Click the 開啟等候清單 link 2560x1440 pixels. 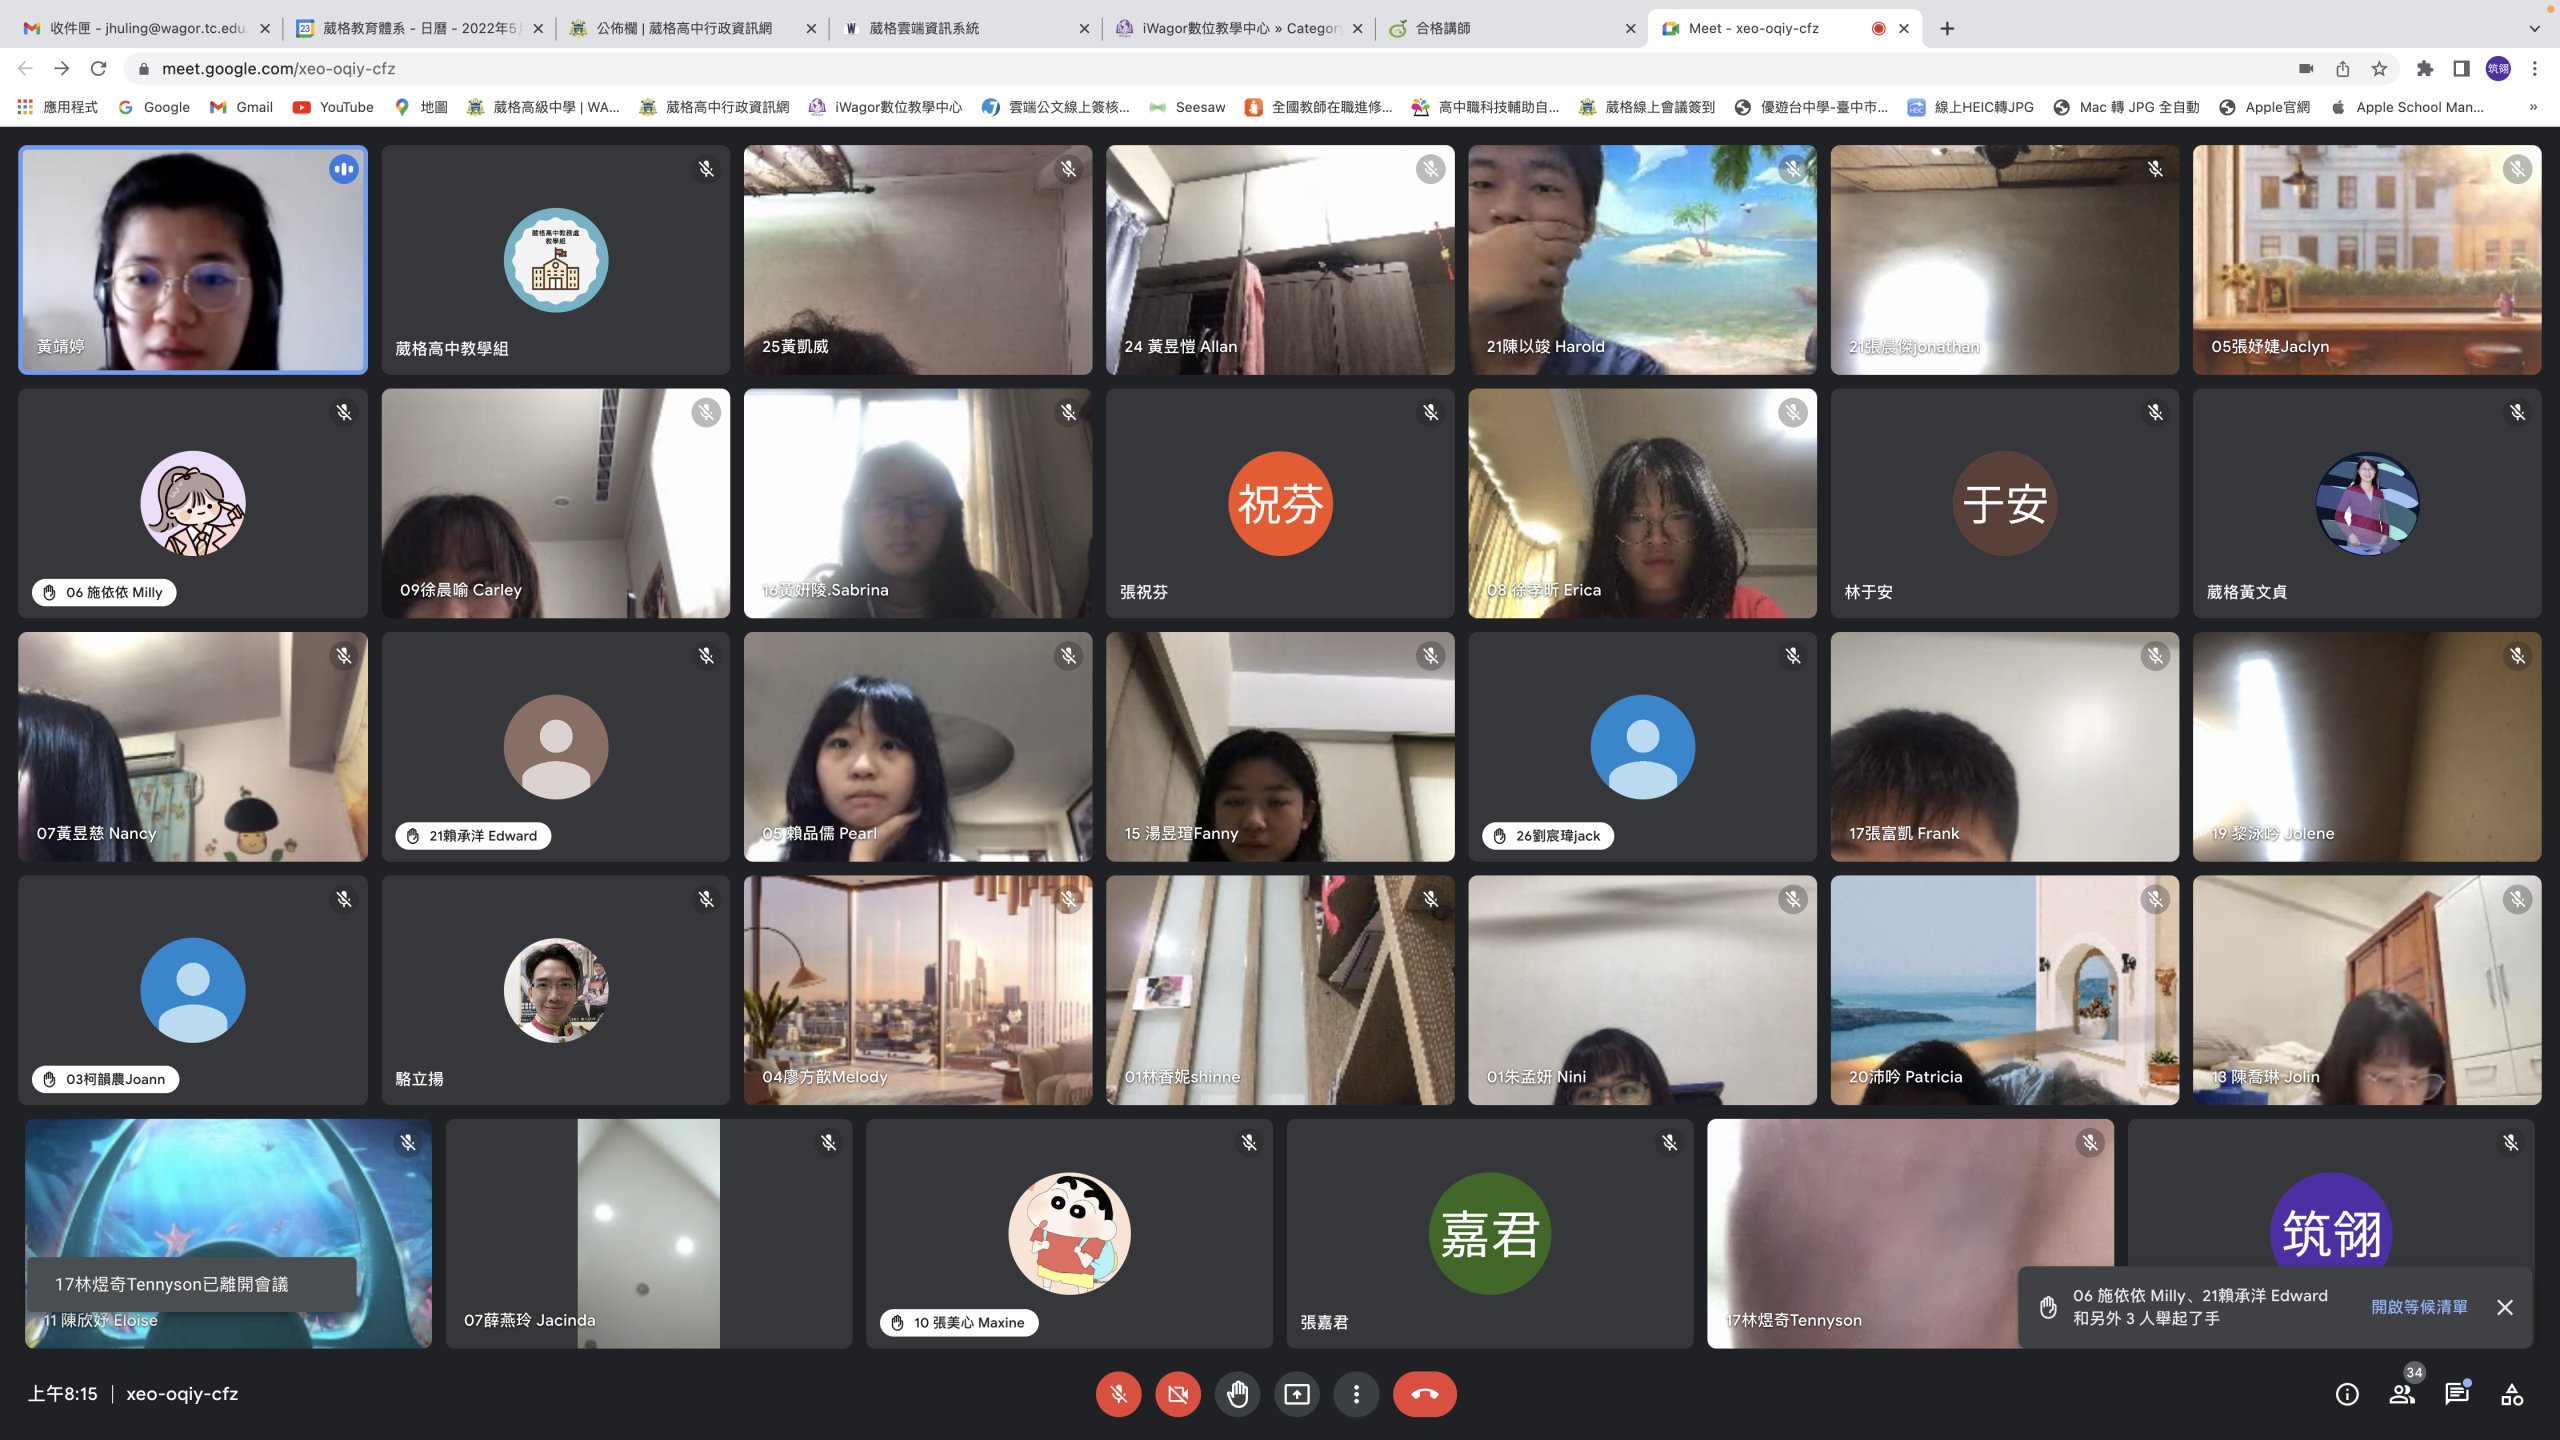coord(2419,1307)
